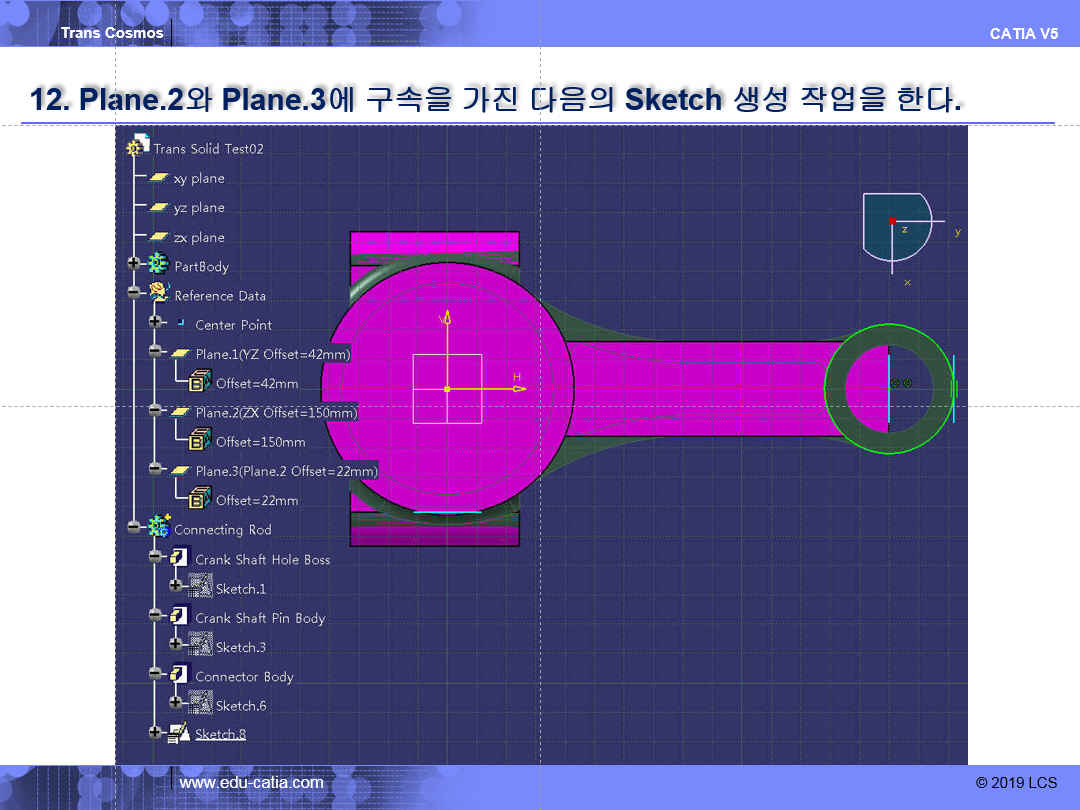Collapse the Connecting Rod node
Viewport: 1080px width, 810px height.
(x=134, y=527)
